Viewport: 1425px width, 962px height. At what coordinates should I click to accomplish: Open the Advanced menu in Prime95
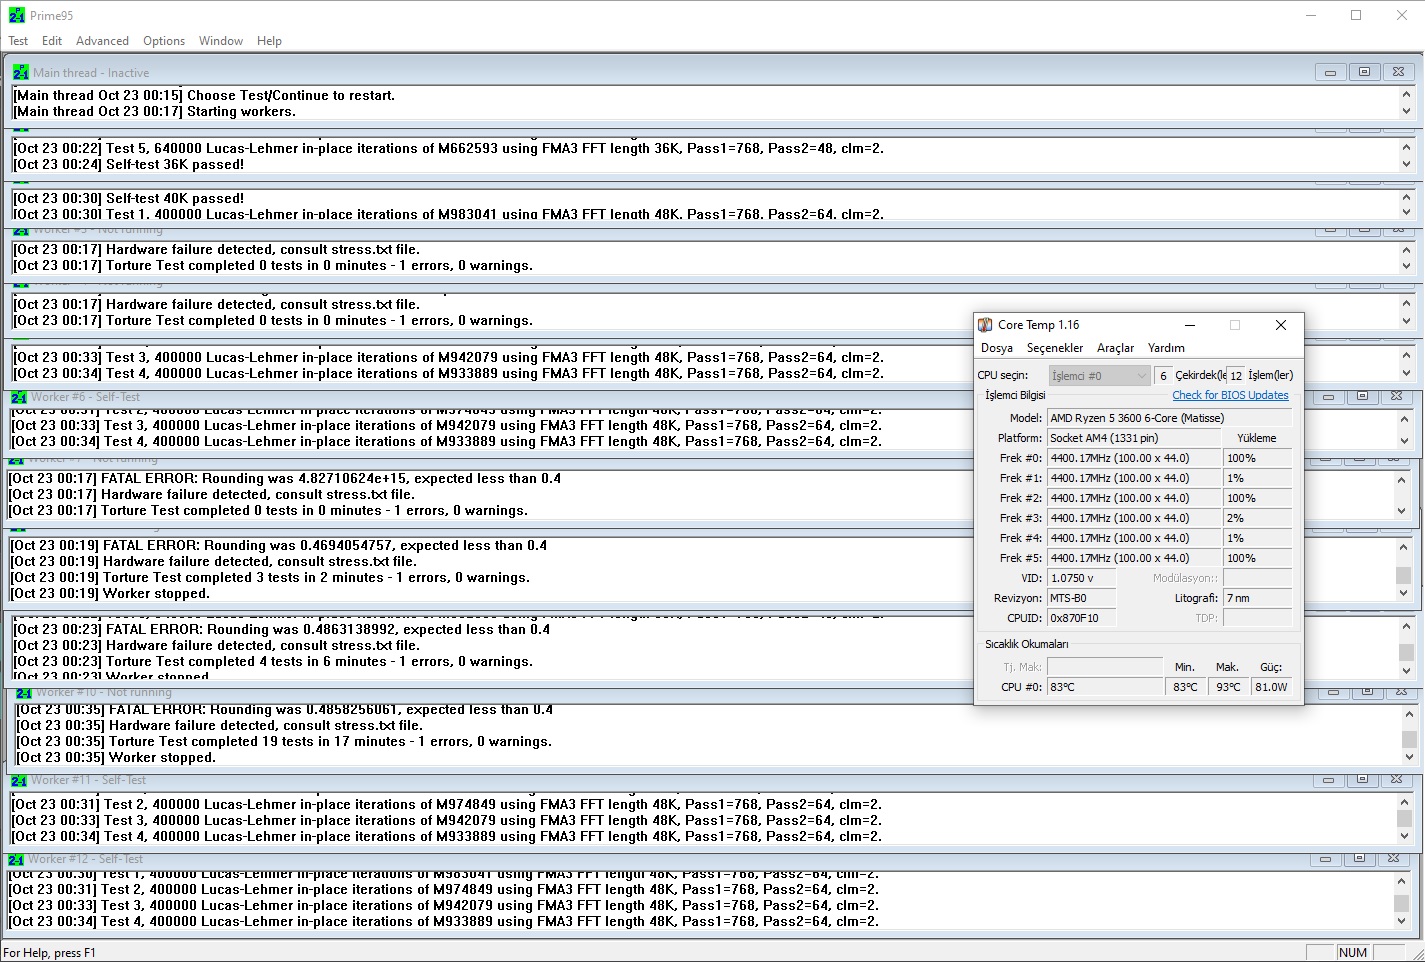(102, 41)
